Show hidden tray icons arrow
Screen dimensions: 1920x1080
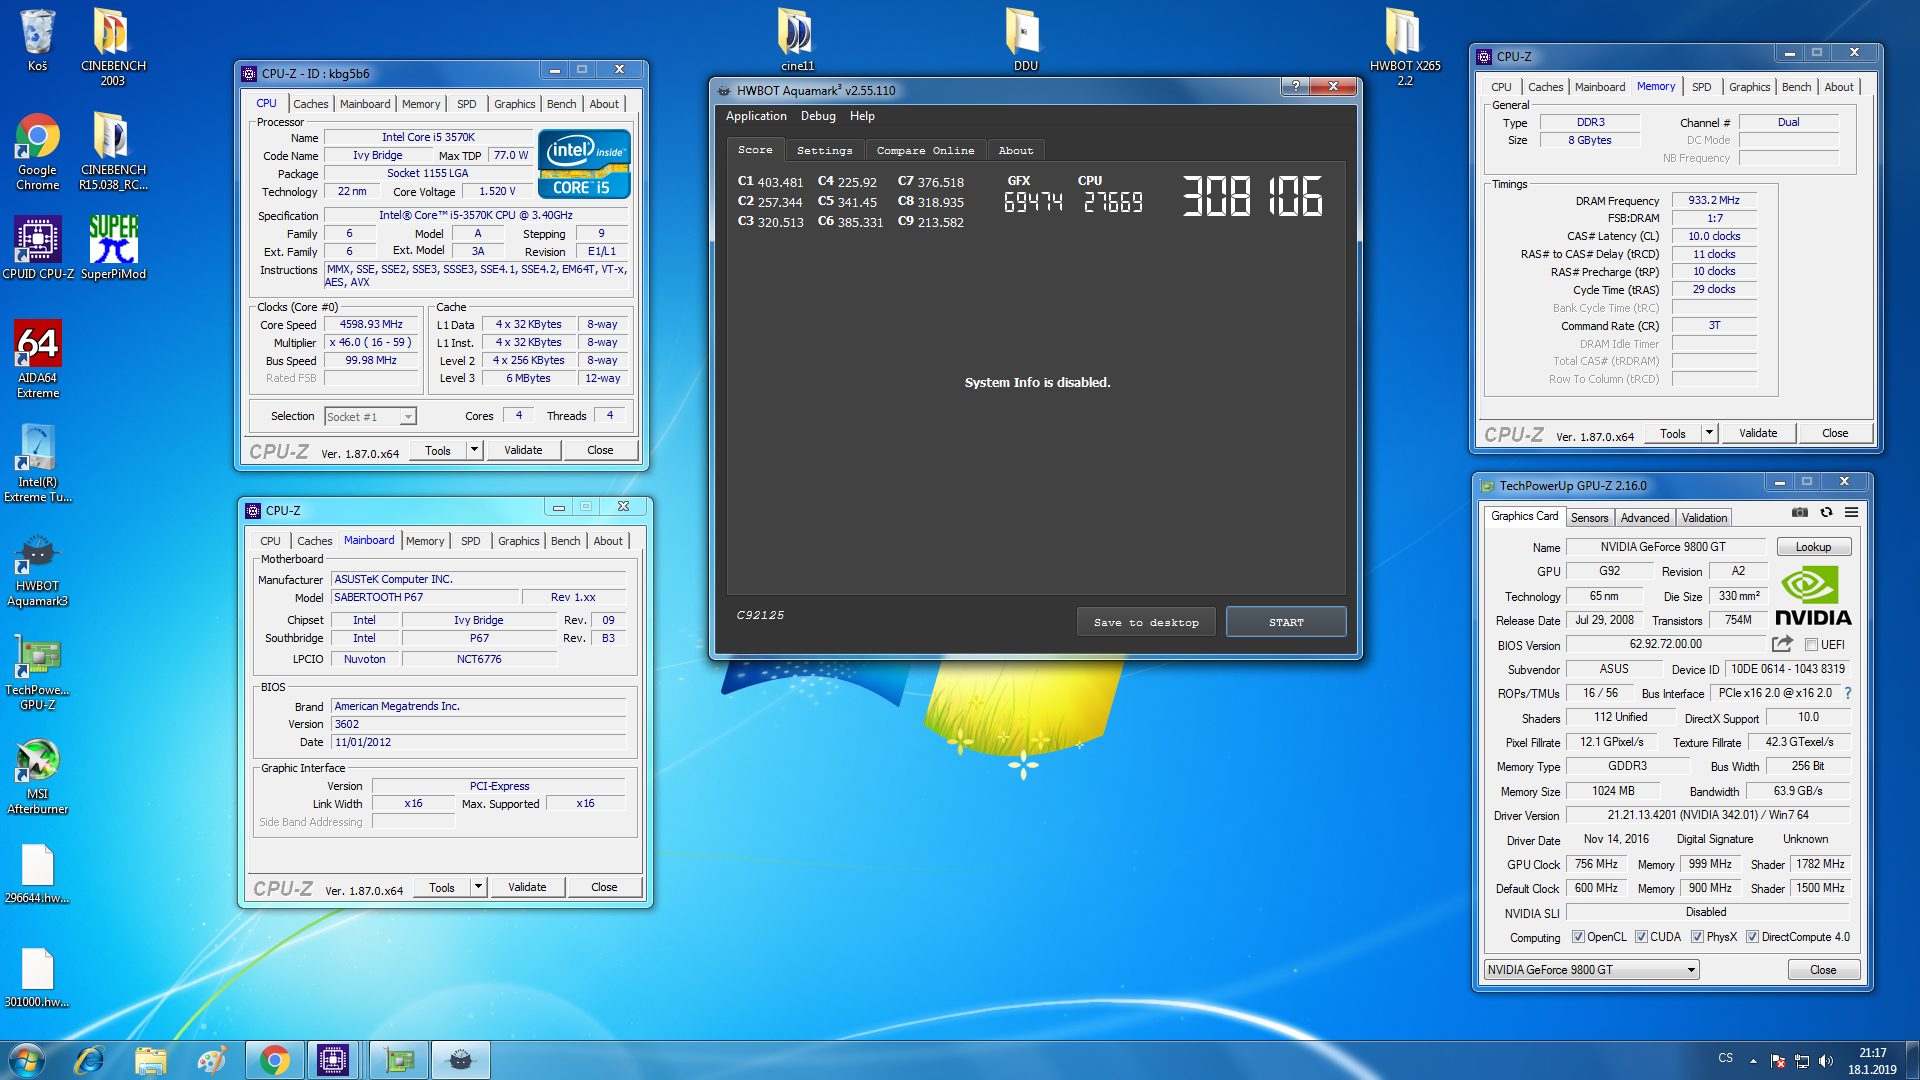pyautogui.click(x=1753, y=1060)
